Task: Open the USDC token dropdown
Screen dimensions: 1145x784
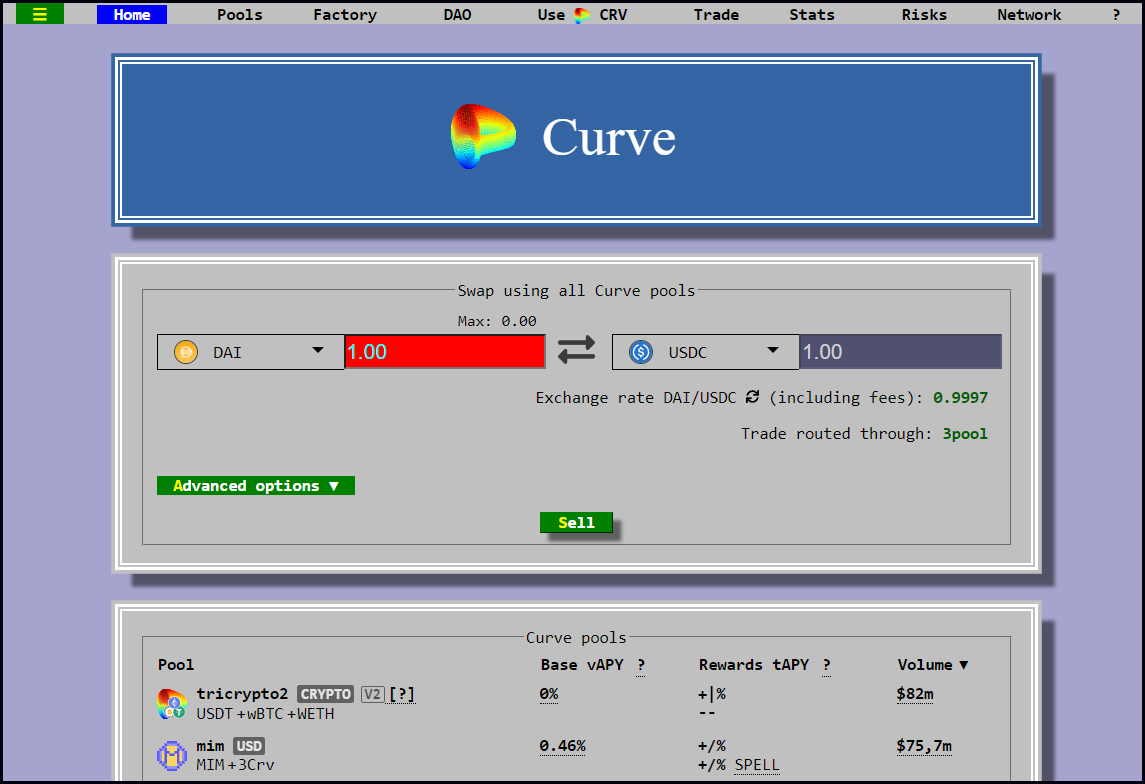Action: pos(705,352)
